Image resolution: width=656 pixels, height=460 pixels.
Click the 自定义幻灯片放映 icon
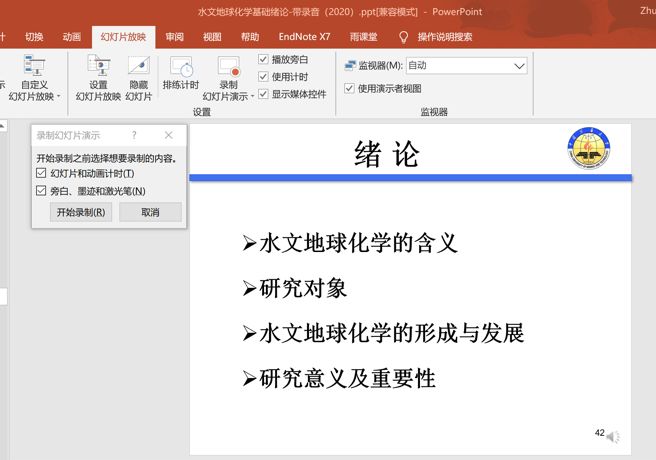click(35, 66)
